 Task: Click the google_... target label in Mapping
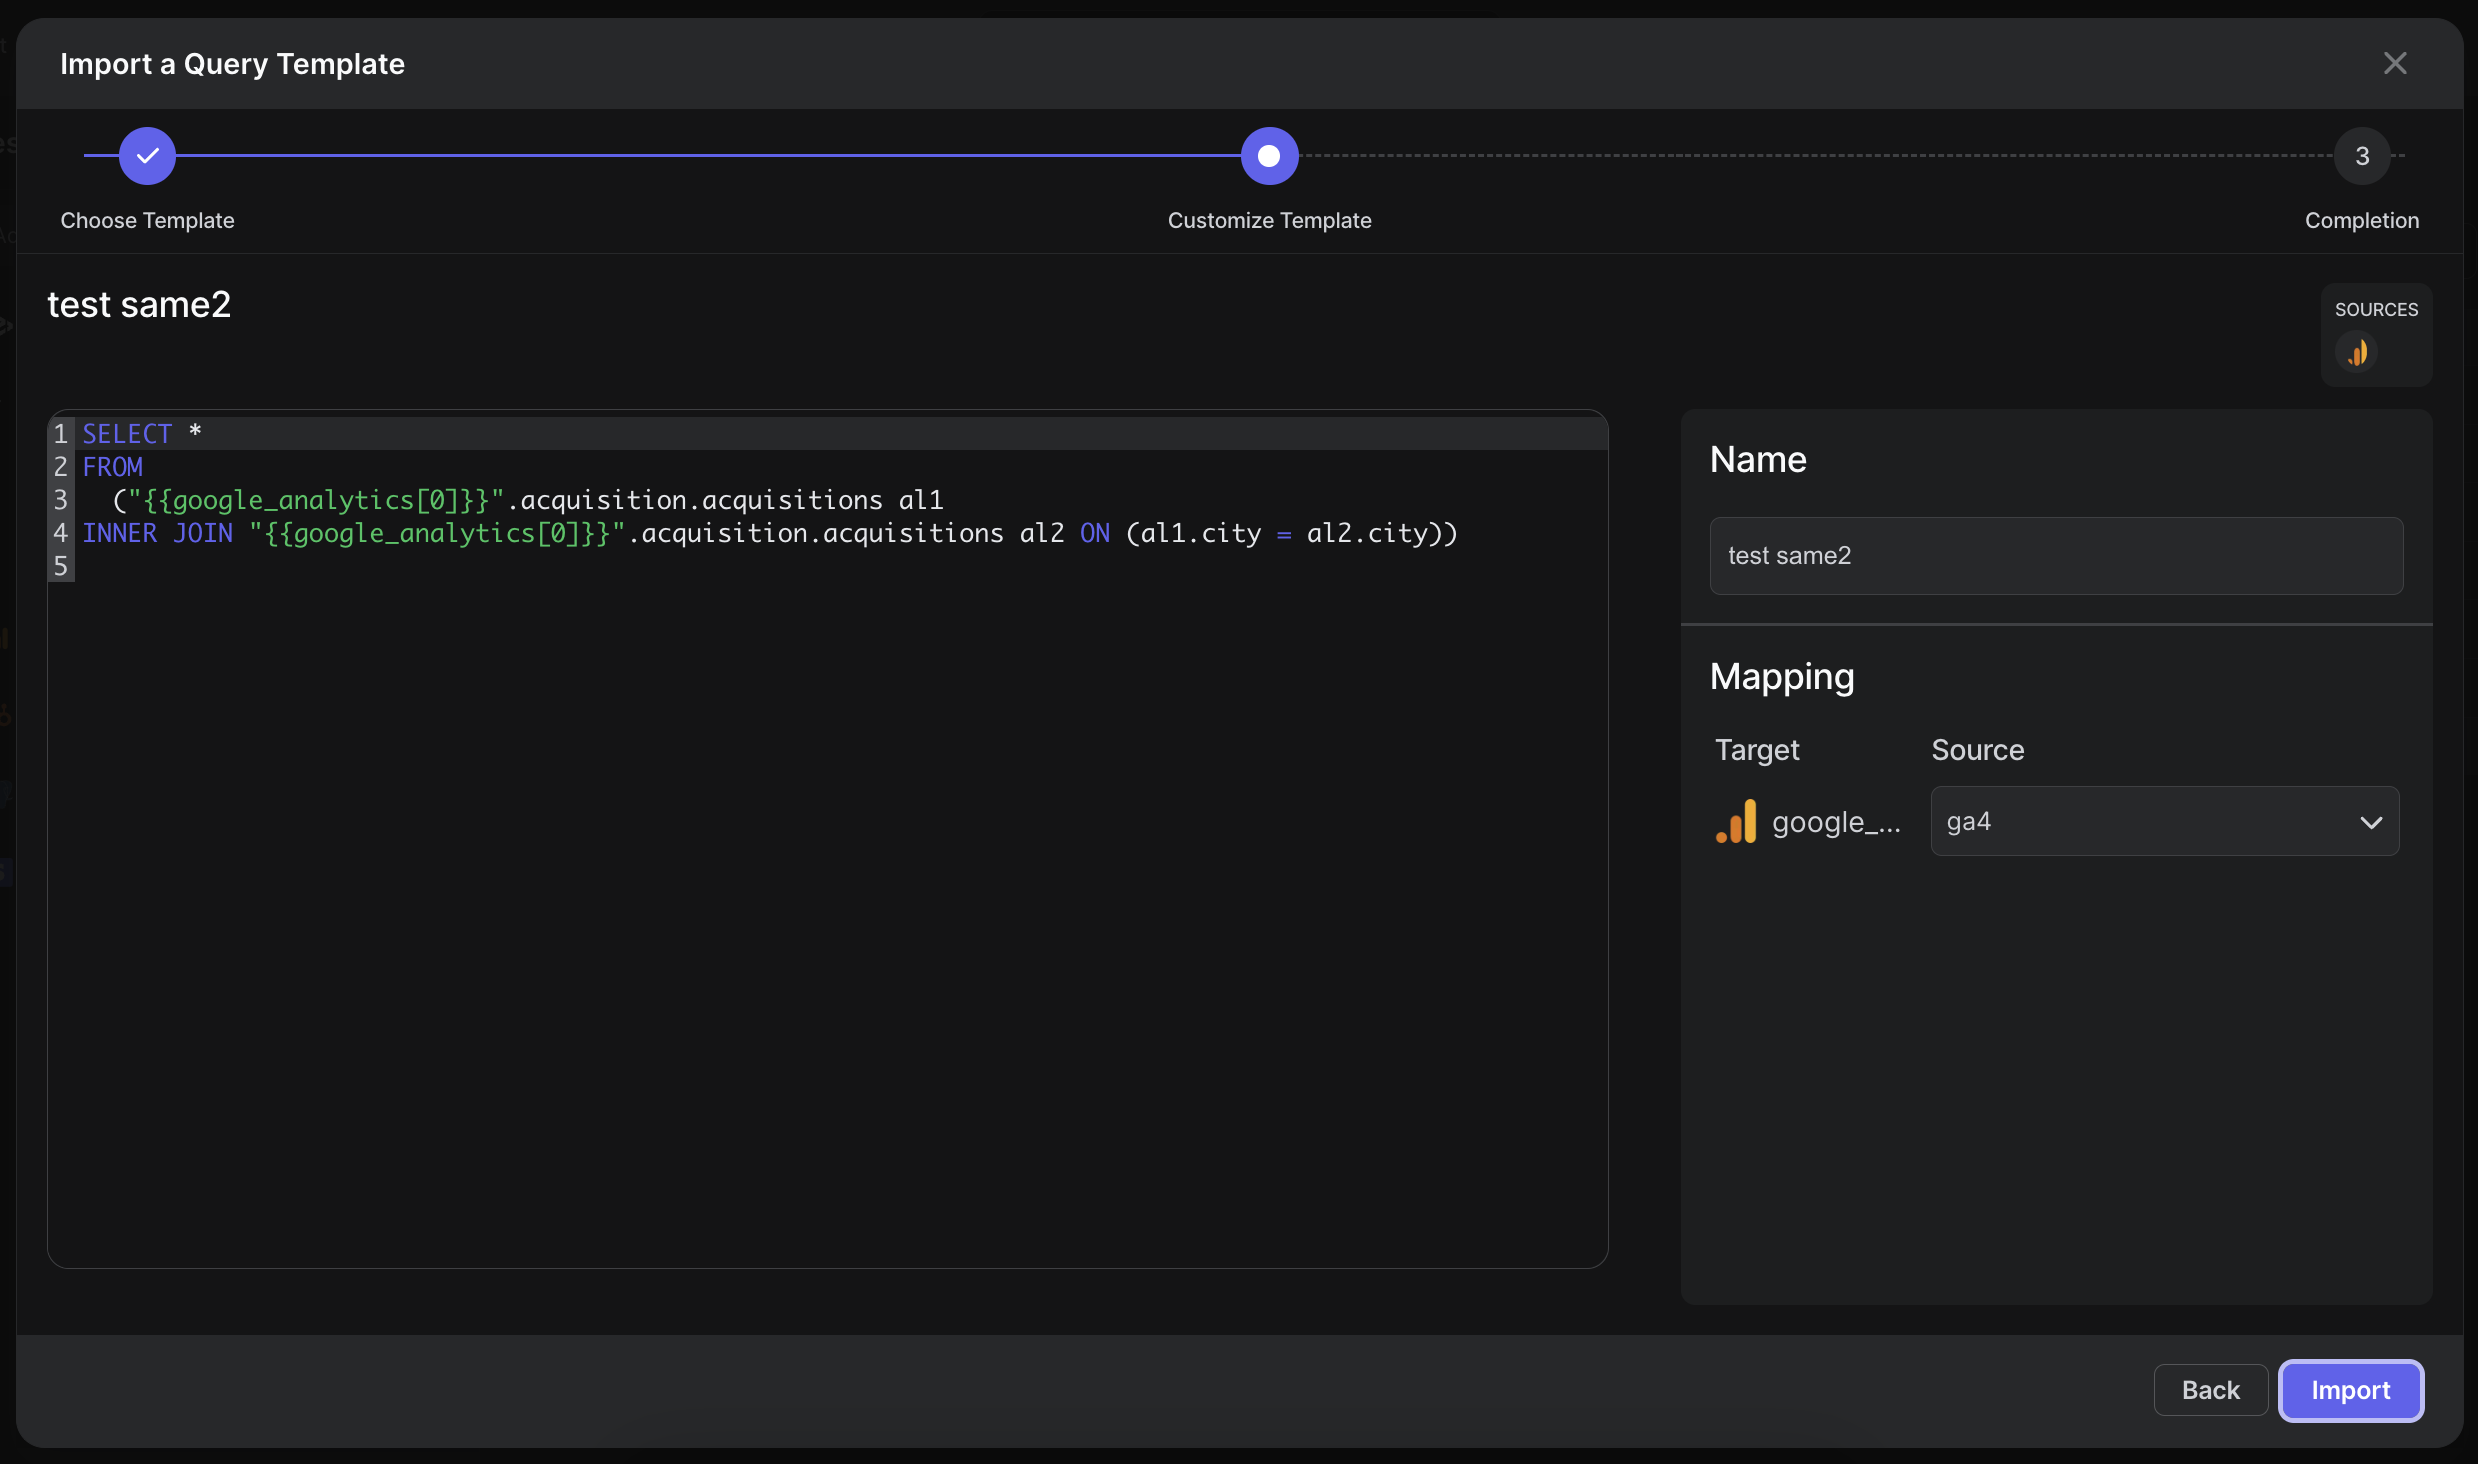point(1836,822)
